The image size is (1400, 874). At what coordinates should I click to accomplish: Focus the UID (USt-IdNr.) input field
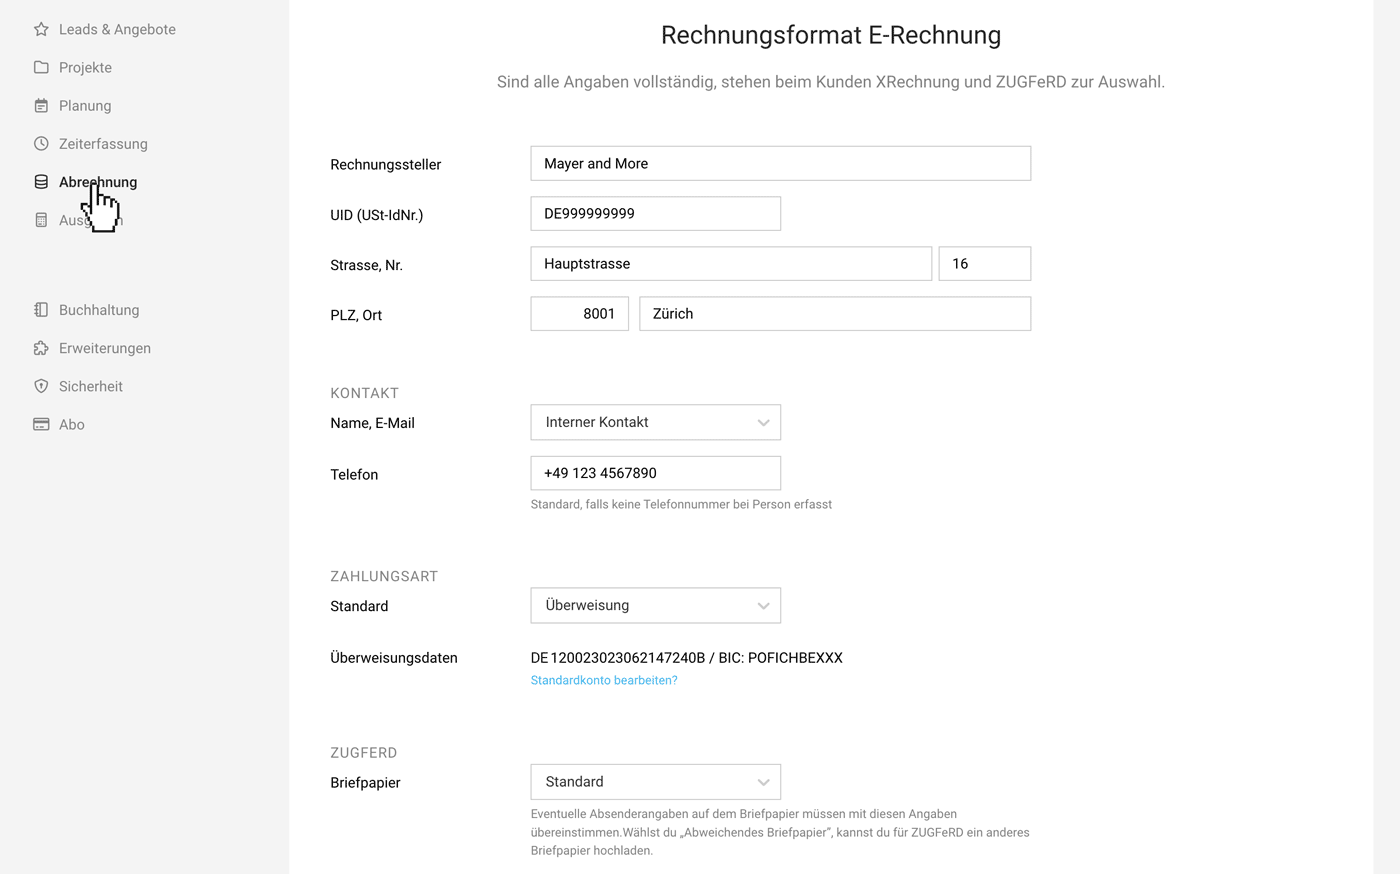coord(655,213)
